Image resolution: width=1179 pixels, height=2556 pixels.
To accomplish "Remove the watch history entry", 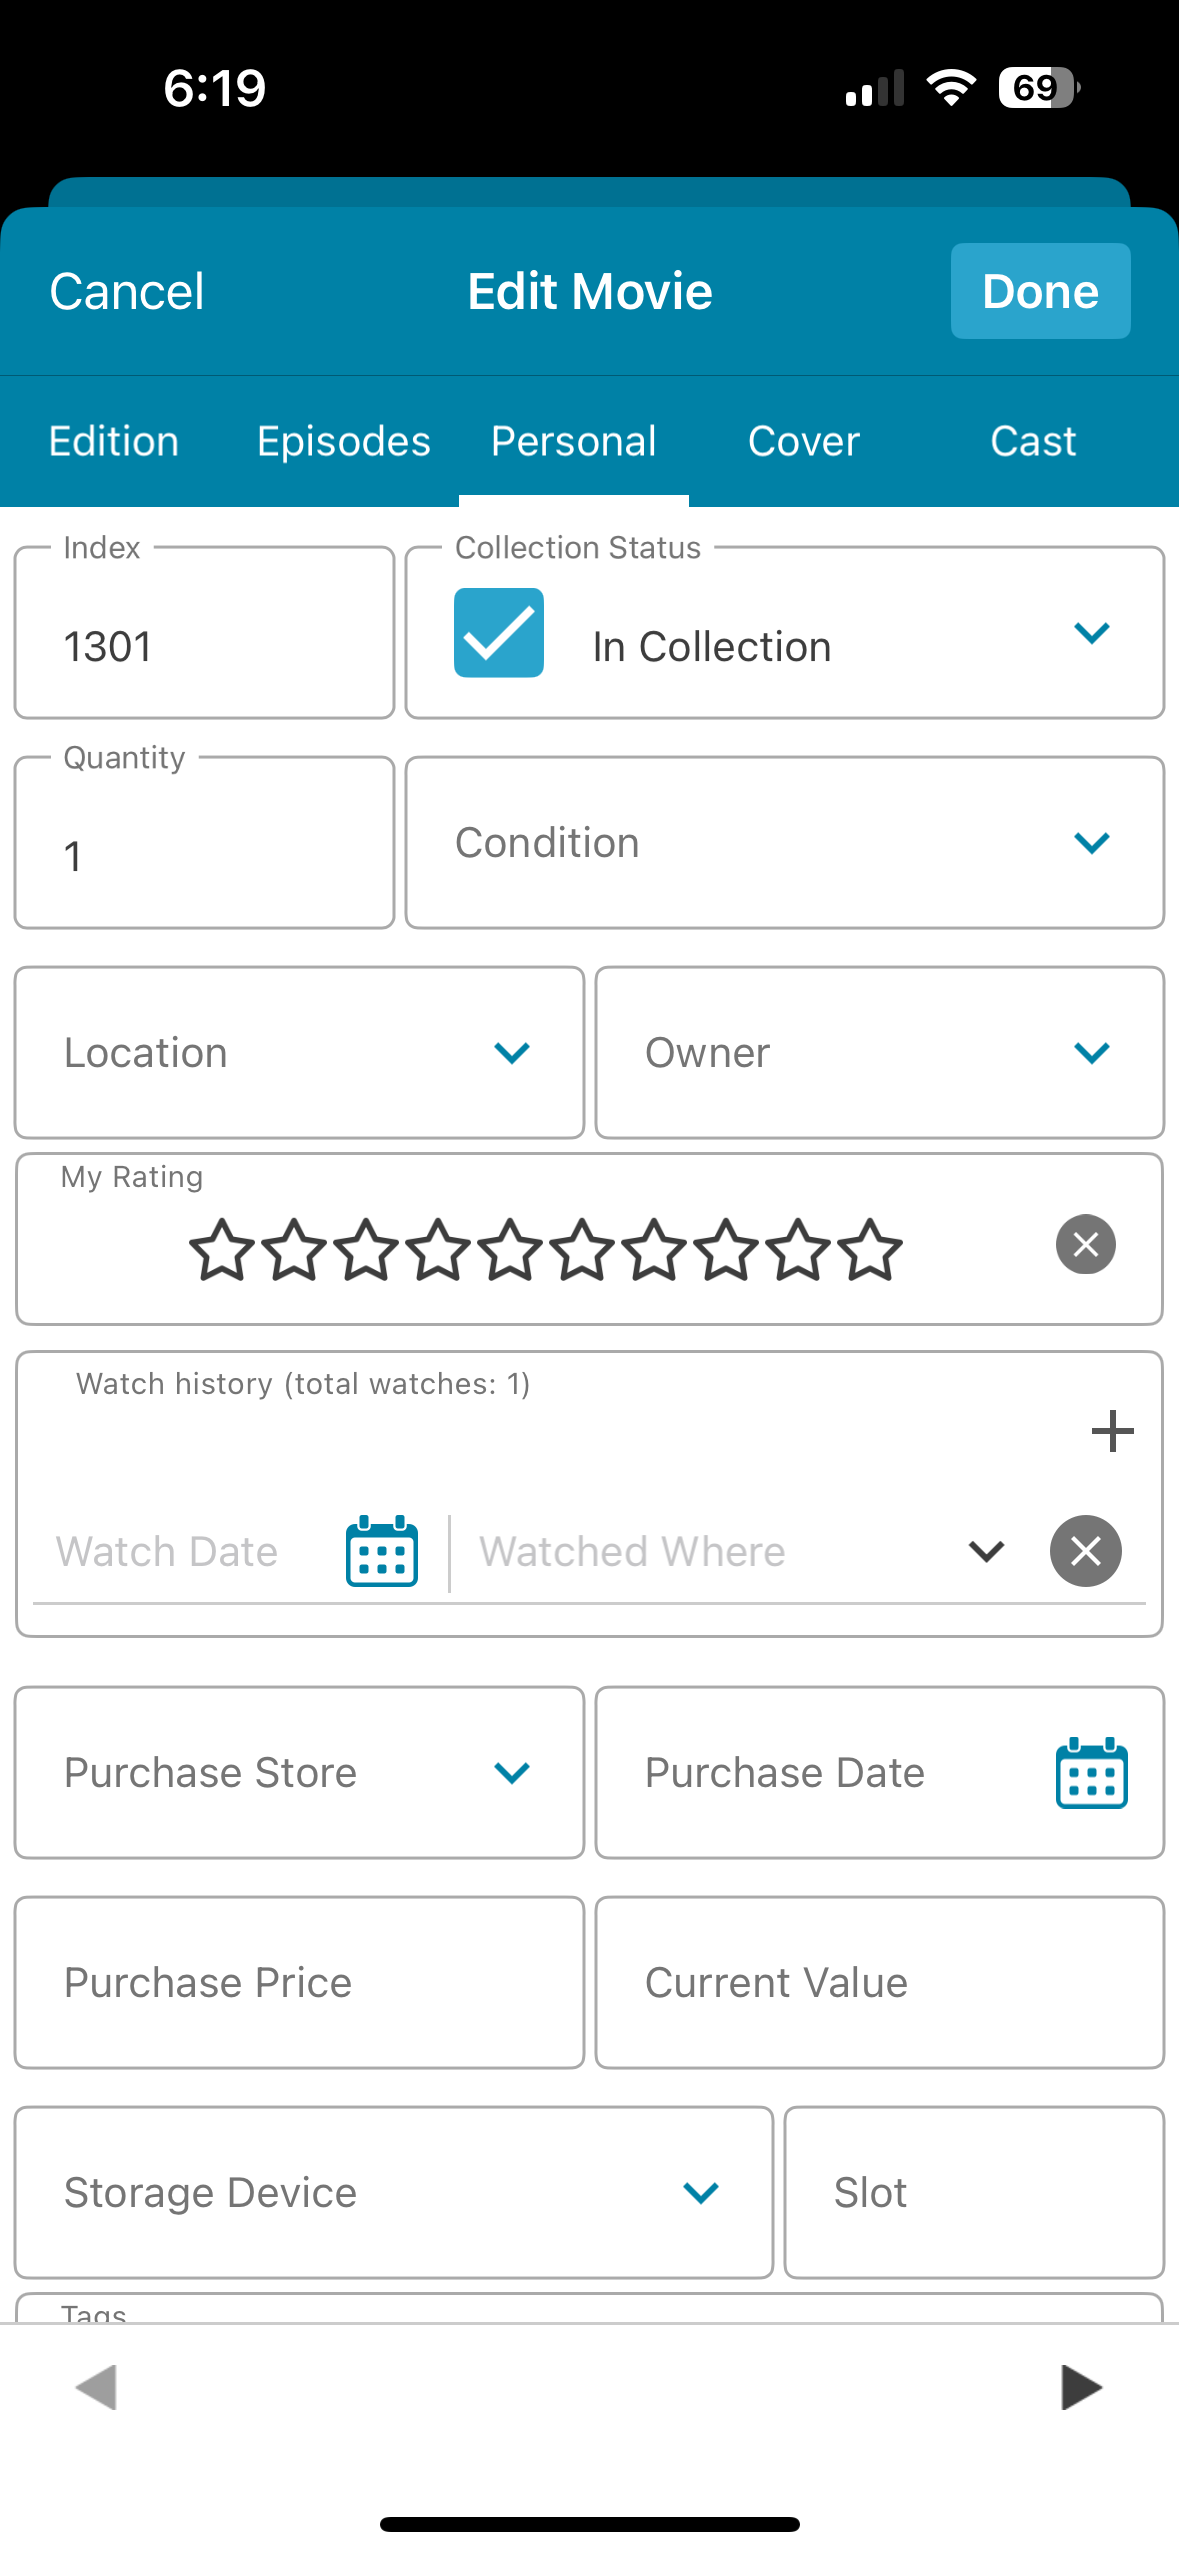I will coord(1085,1551).
